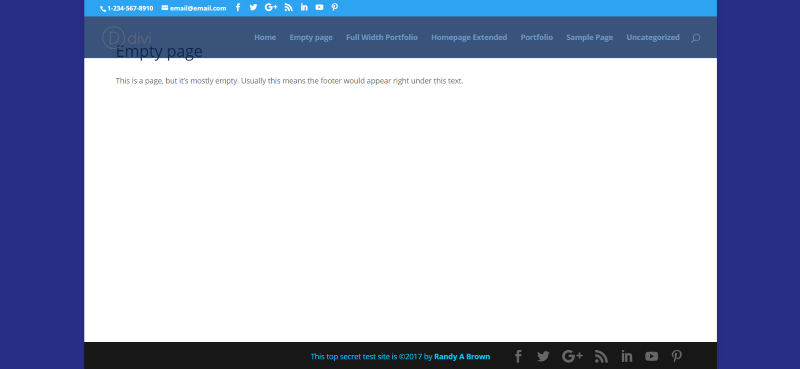Open YouTube icon in top bar
Image resolution: width=800 pixels, height=369 pixels.
tap(319, 7)
